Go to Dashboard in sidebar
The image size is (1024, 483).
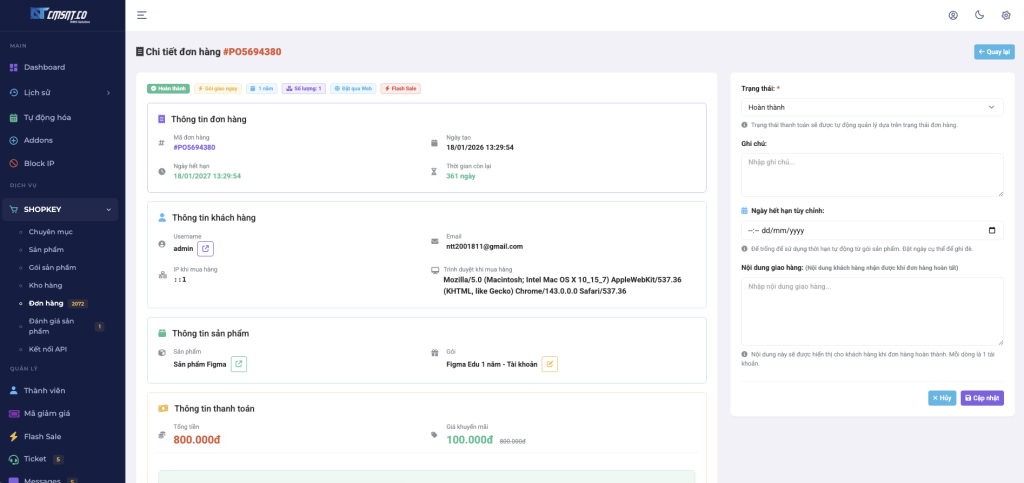click(44, 67)
